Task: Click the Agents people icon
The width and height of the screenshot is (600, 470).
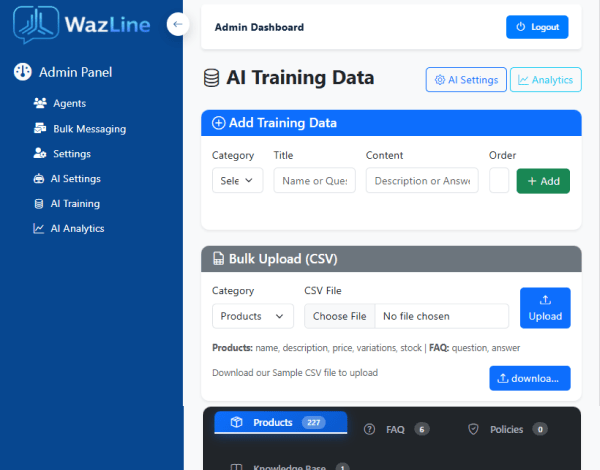Action: 40,103
